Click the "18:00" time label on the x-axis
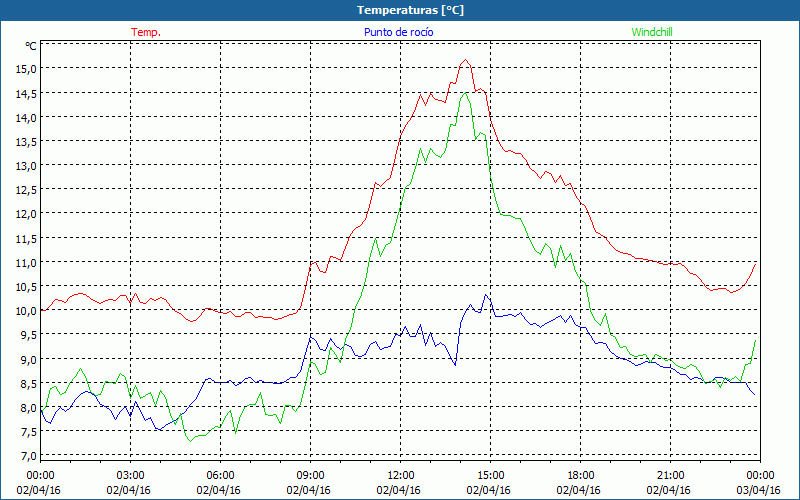This screenshot has width=800, height=500. click(580, 476)
